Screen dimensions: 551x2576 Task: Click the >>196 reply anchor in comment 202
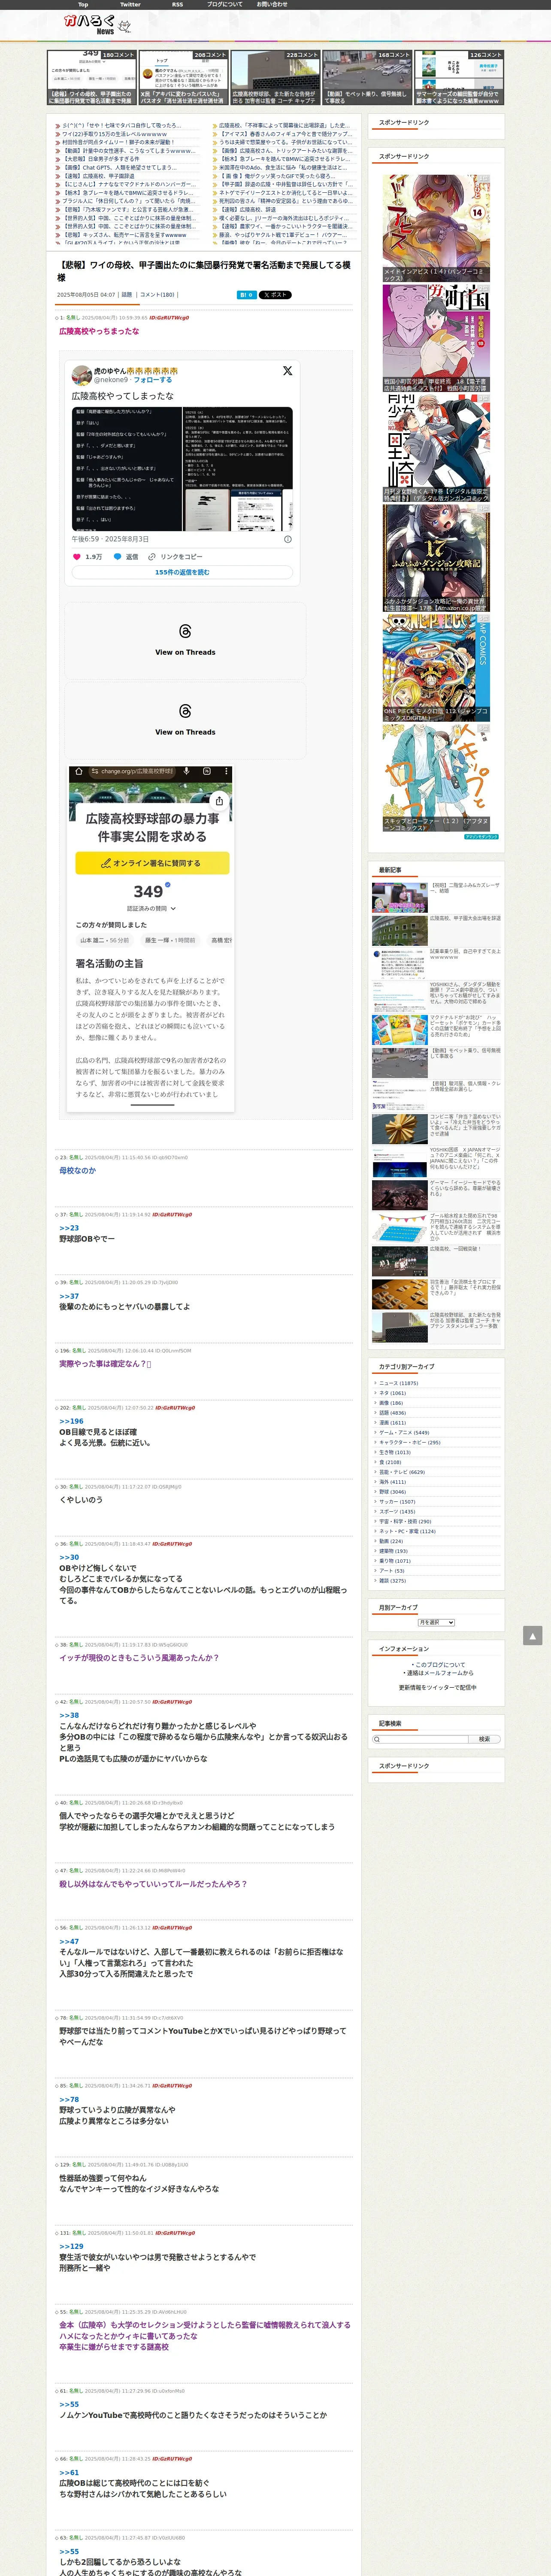[71, 1421]
